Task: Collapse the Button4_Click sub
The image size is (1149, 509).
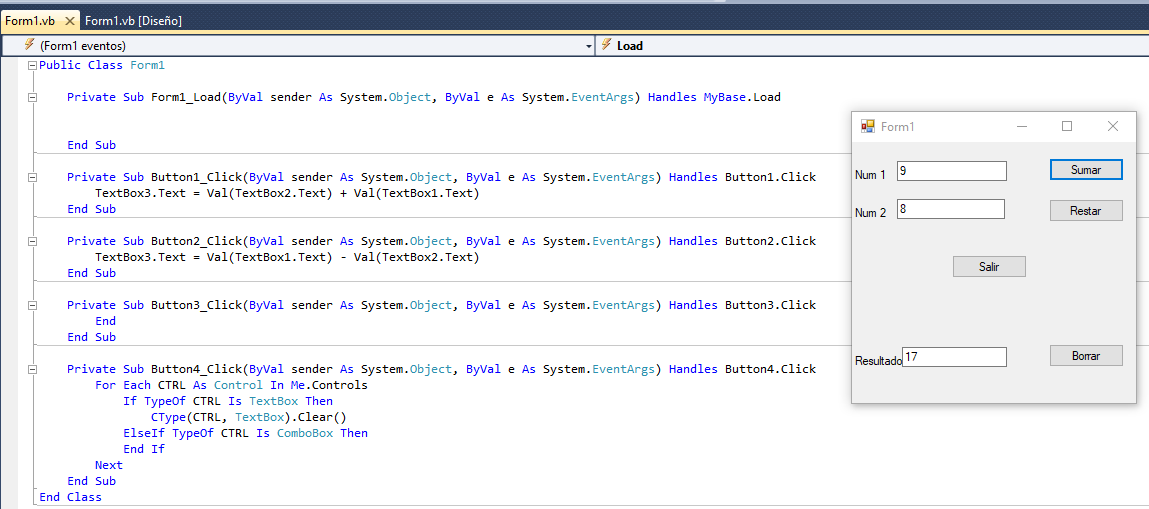Action: [31, 370]
